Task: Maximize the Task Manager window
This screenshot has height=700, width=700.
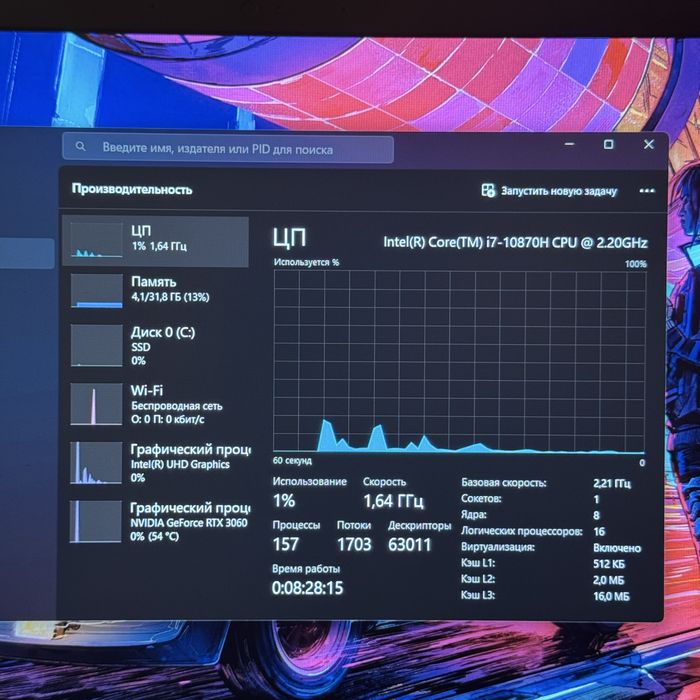Action: 608,144
